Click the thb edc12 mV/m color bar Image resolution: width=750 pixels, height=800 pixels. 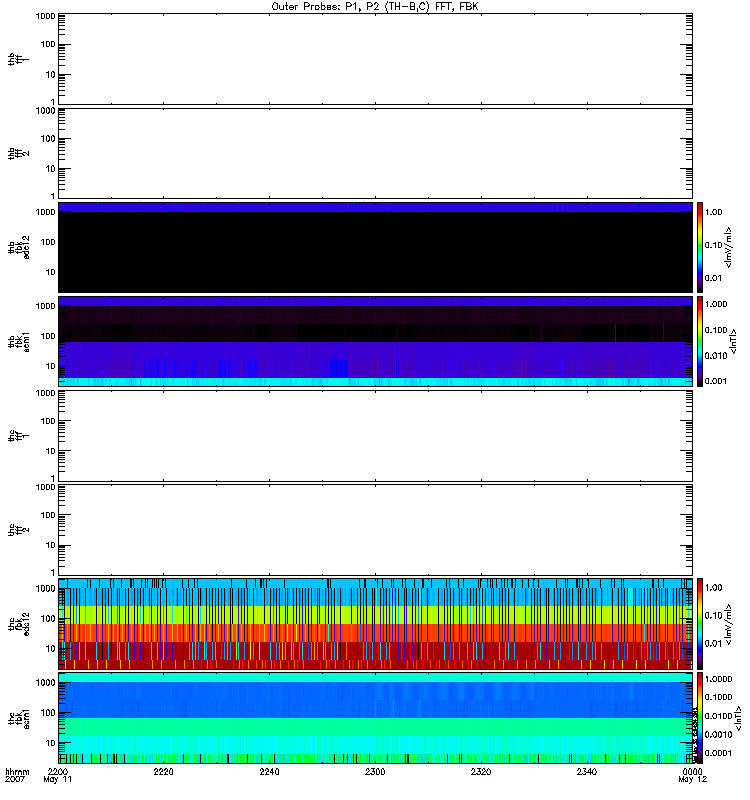click(699, 247)
